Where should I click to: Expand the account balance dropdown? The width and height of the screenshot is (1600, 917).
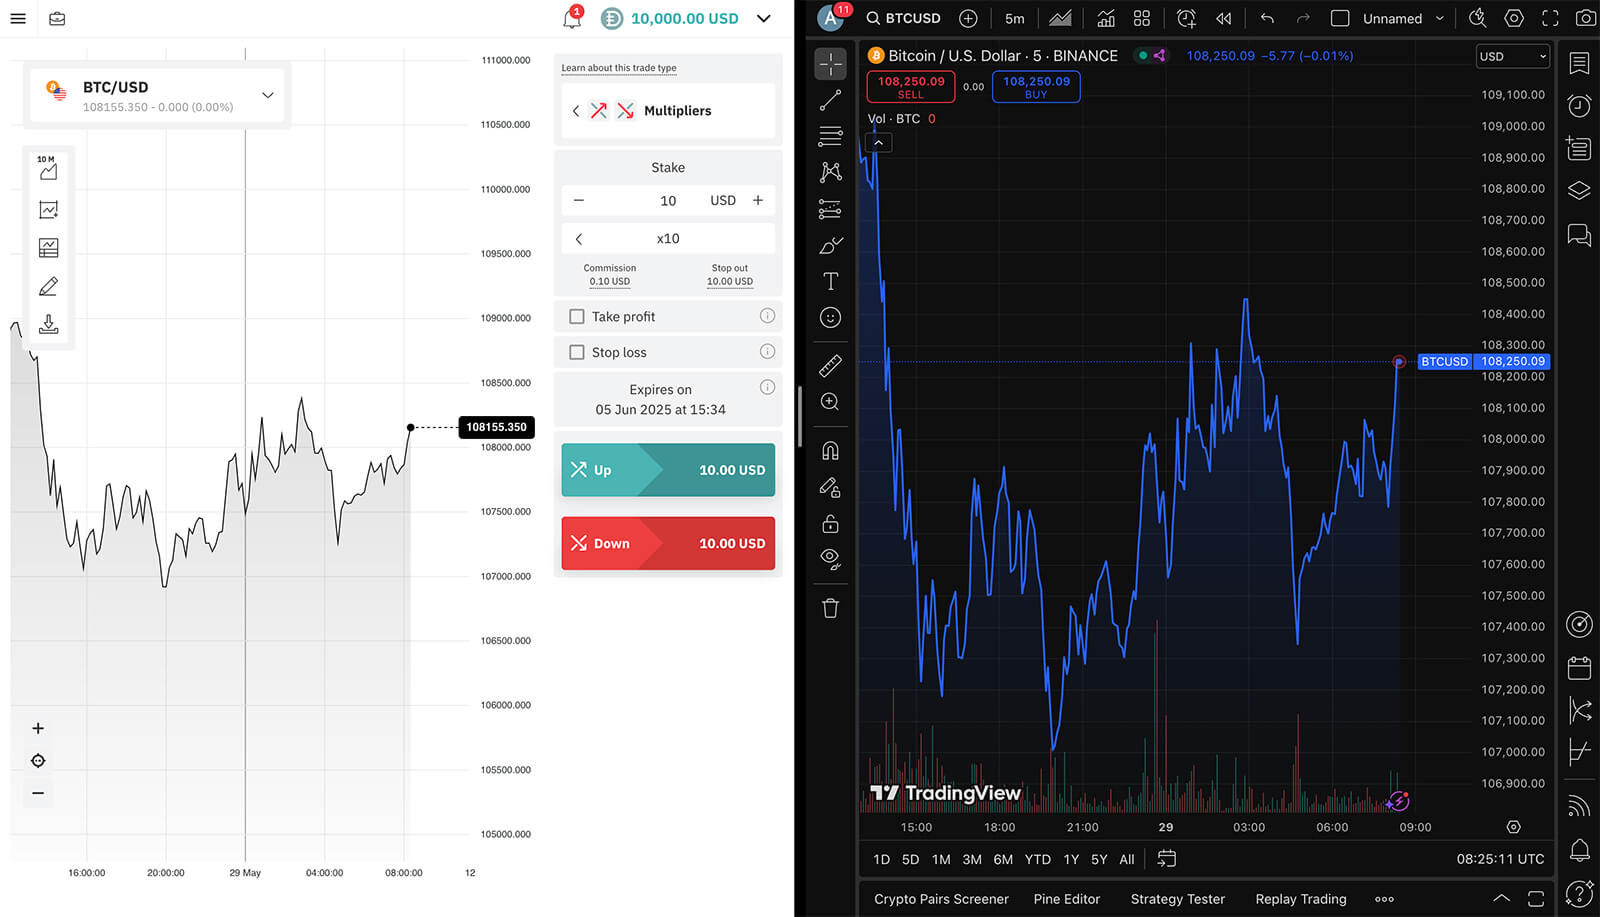(764, 18)
